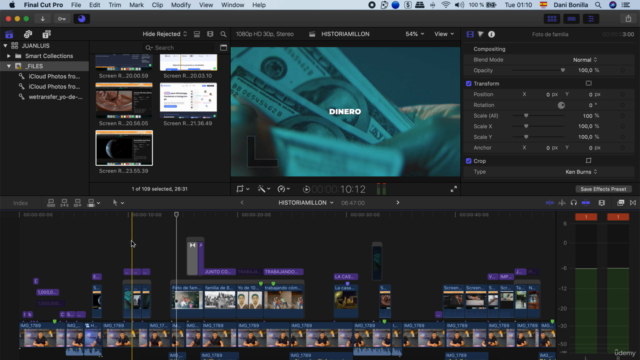Image resolution: width=640 pixels, height=360 pixels.
Task: Open the viewer View options dropdown
Action: coord(444,34)
